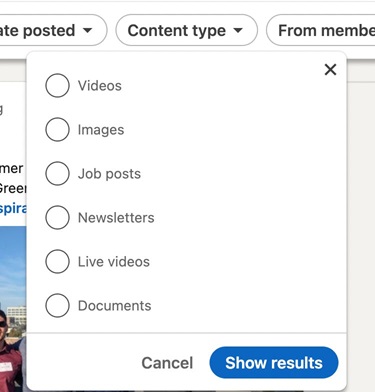Click the Date posted dropdown arrow
Viewport: 375px width, 392px height.
pos(87,31)
